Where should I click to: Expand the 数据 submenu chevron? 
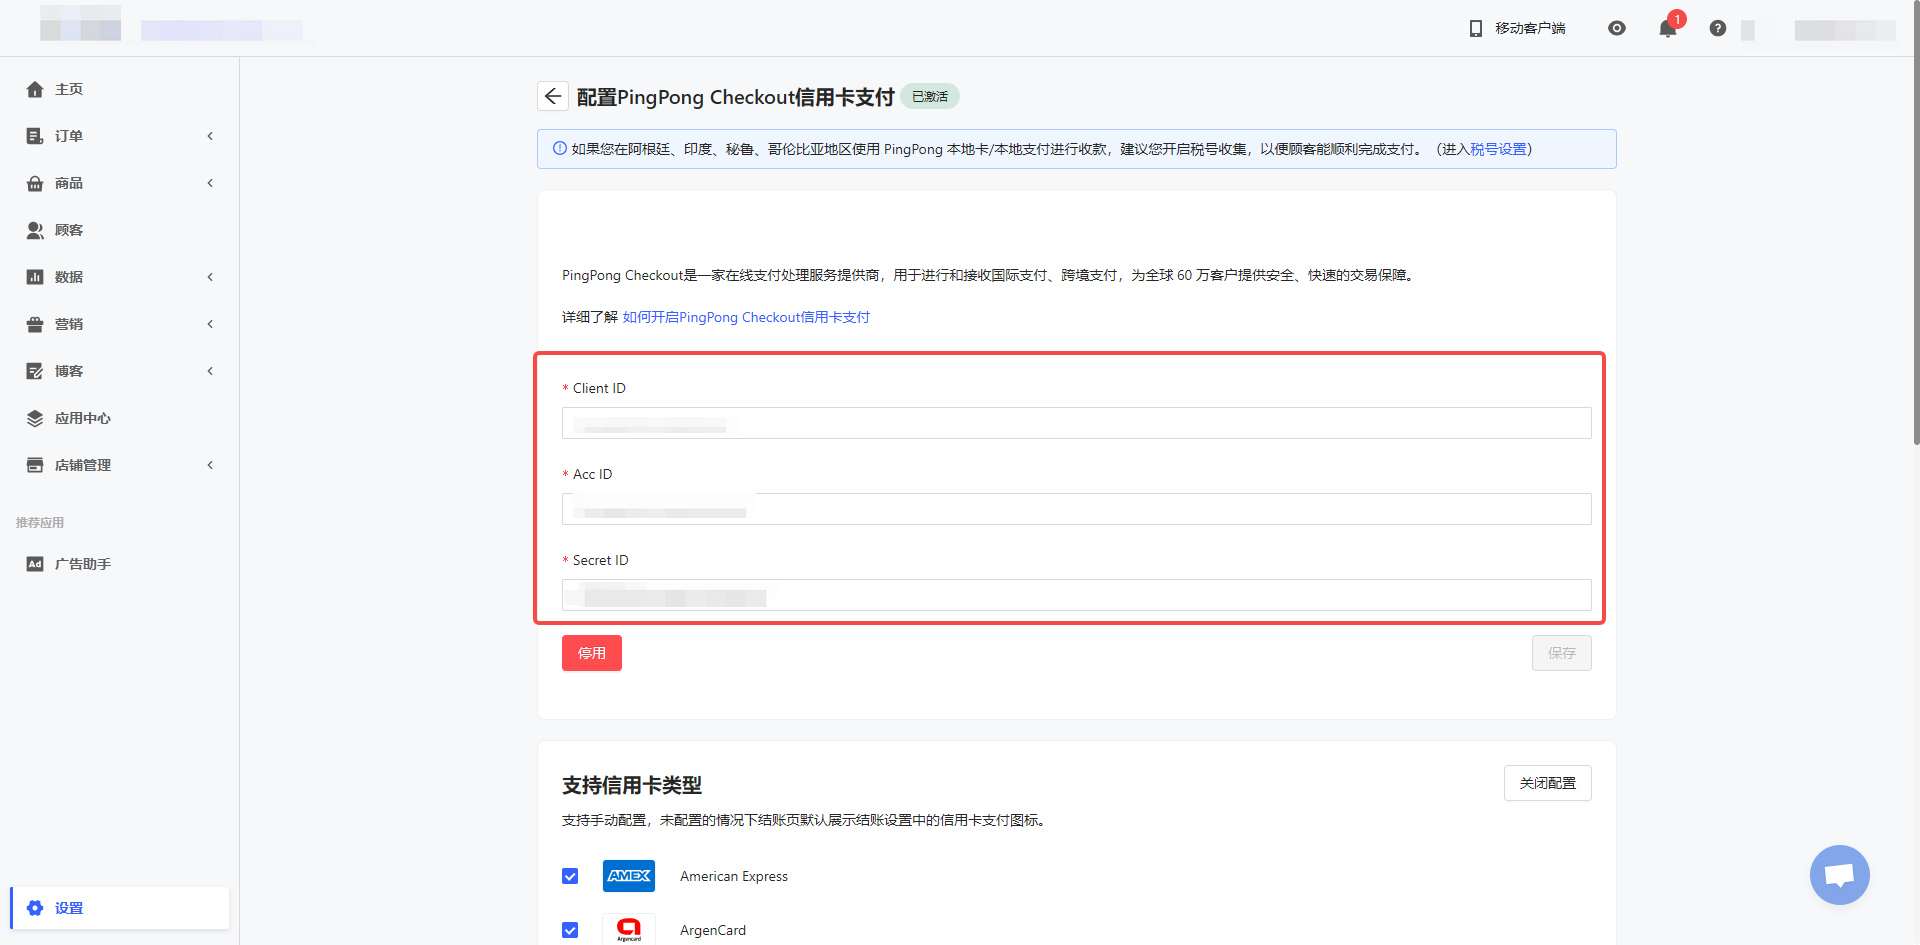(x=210, y=277)
